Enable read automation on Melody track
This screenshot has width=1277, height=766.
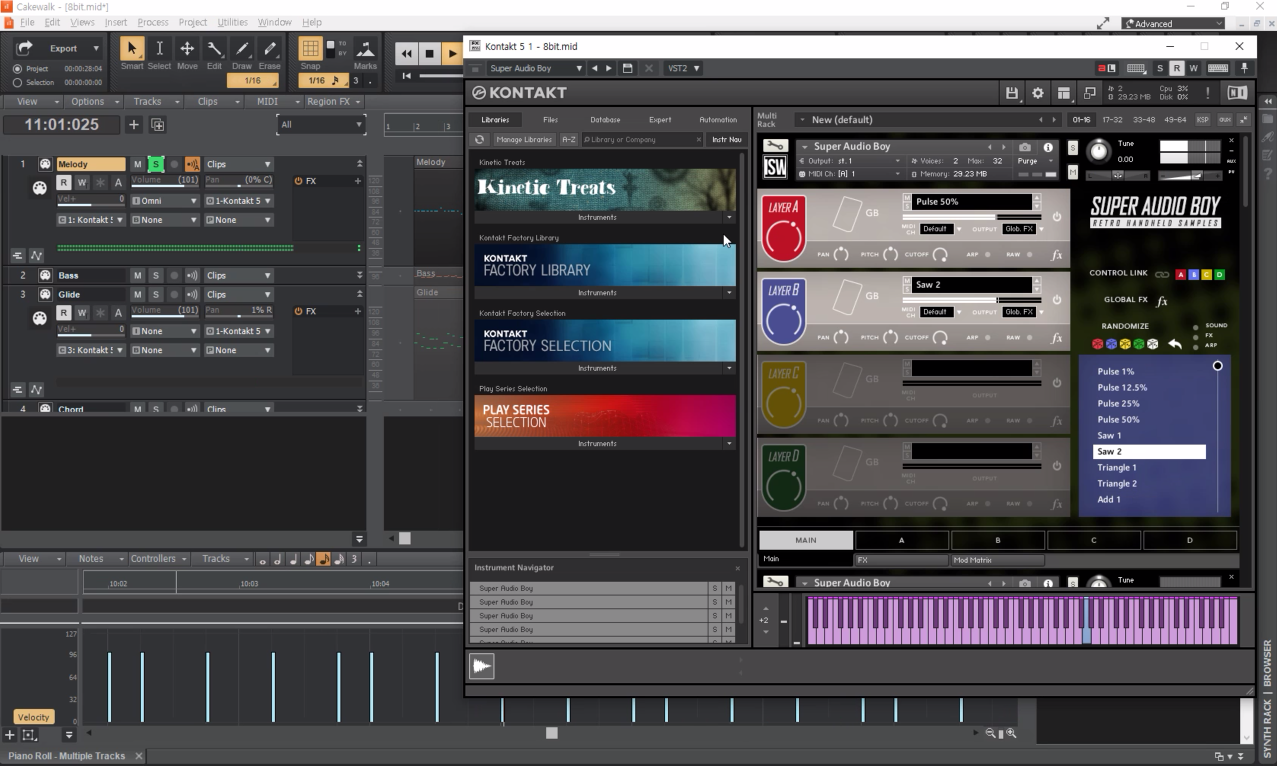click(64, 183)
